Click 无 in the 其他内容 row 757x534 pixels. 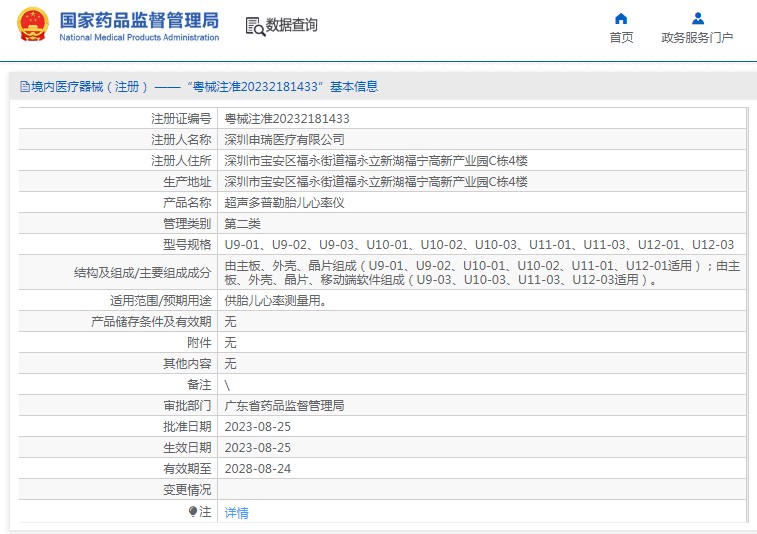coord(230,364)
